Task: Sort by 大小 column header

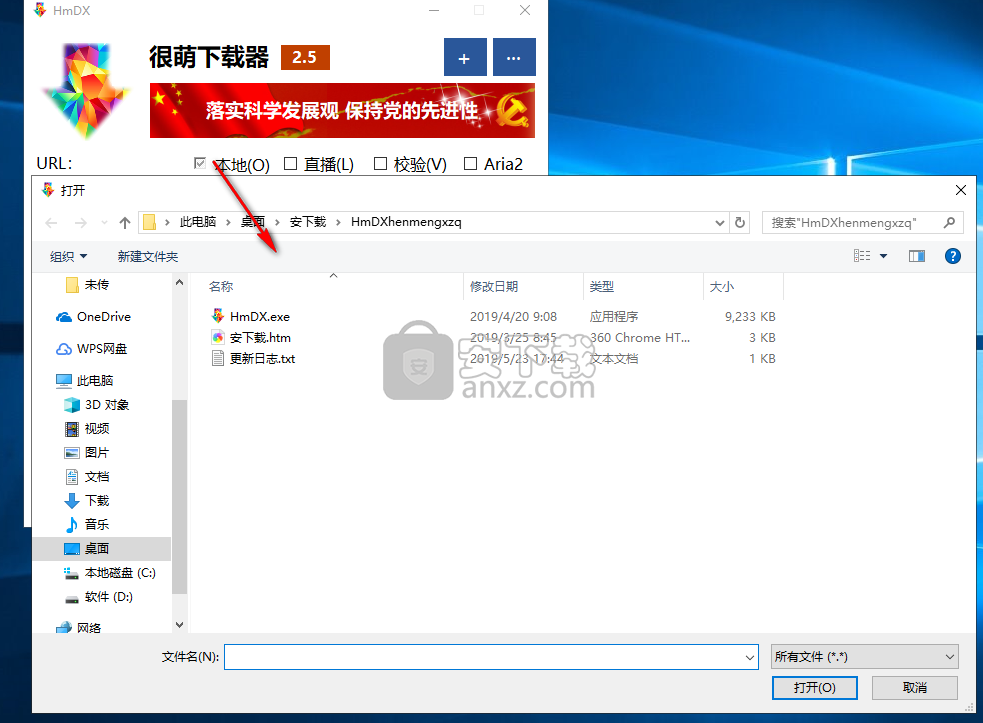Action: pos(722,287)
